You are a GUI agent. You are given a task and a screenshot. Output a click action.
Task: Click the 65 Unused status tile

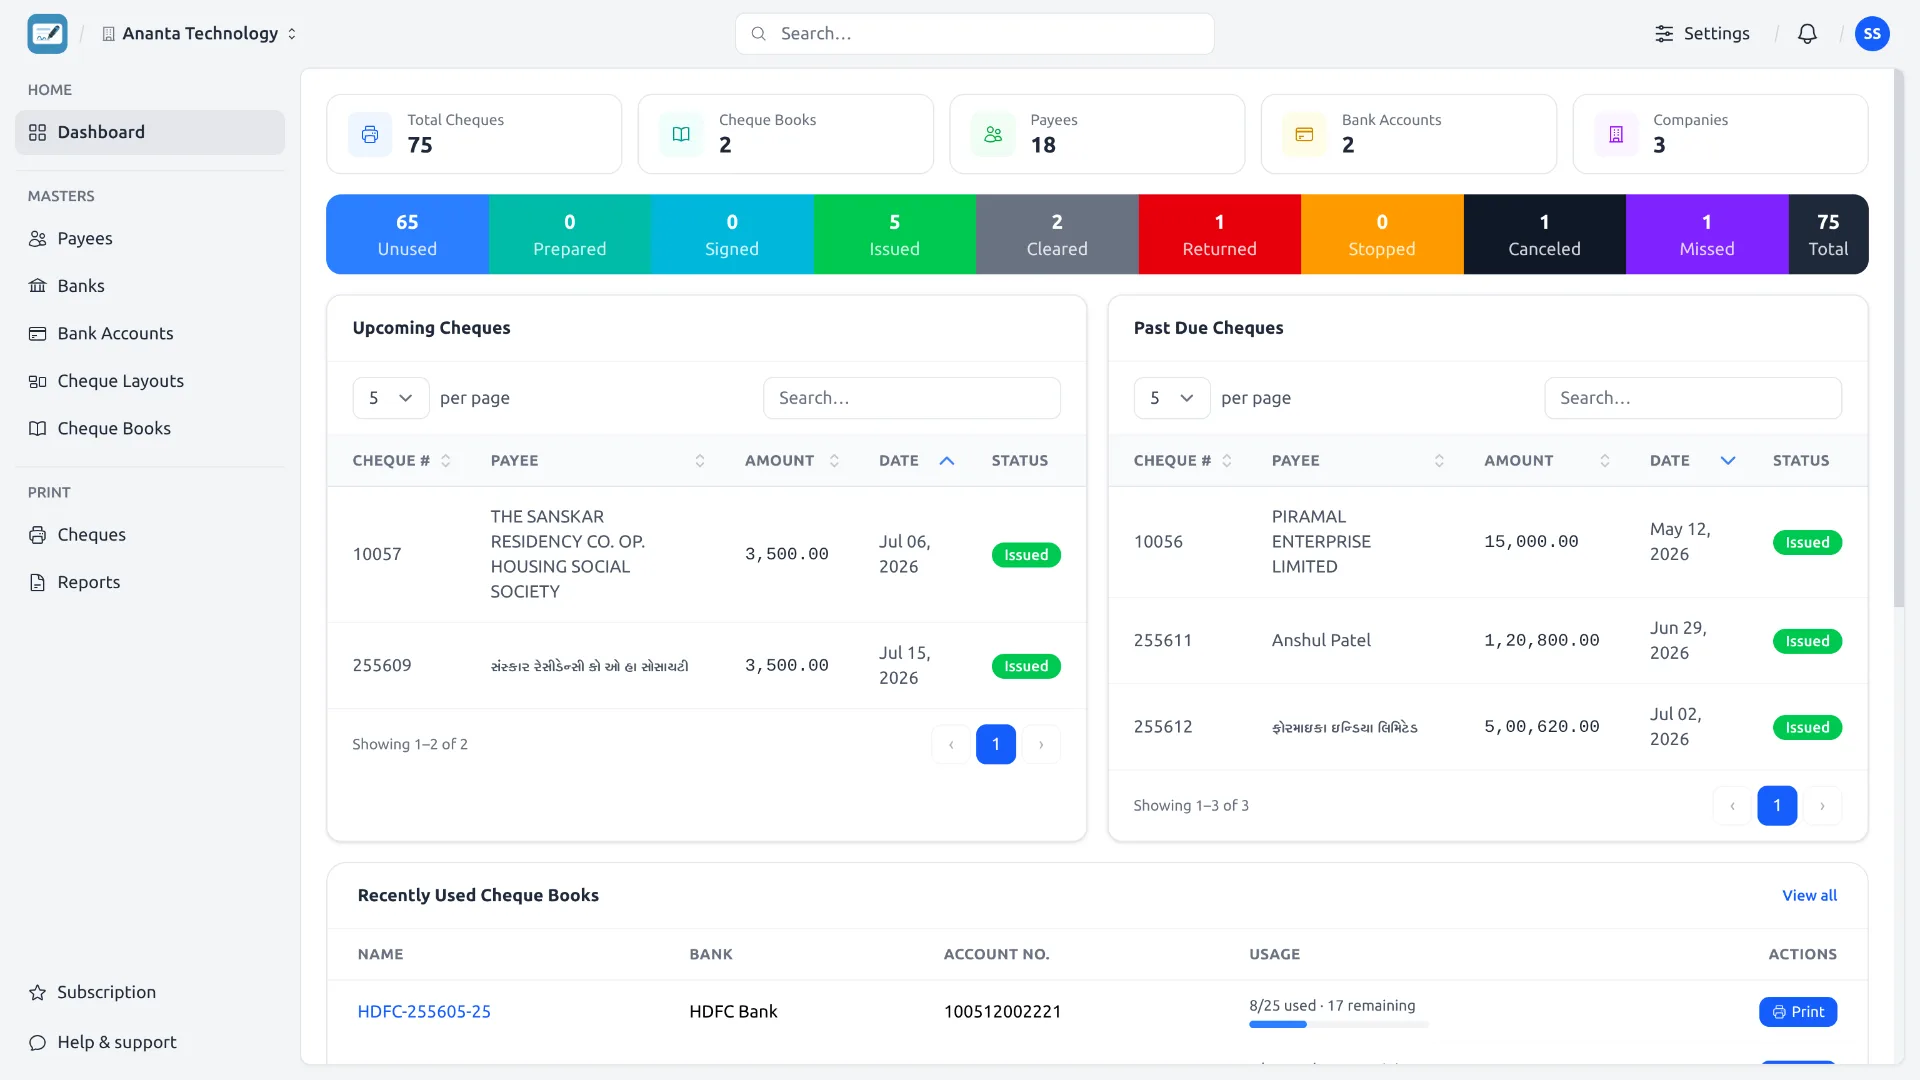click(x=407, y=235)
